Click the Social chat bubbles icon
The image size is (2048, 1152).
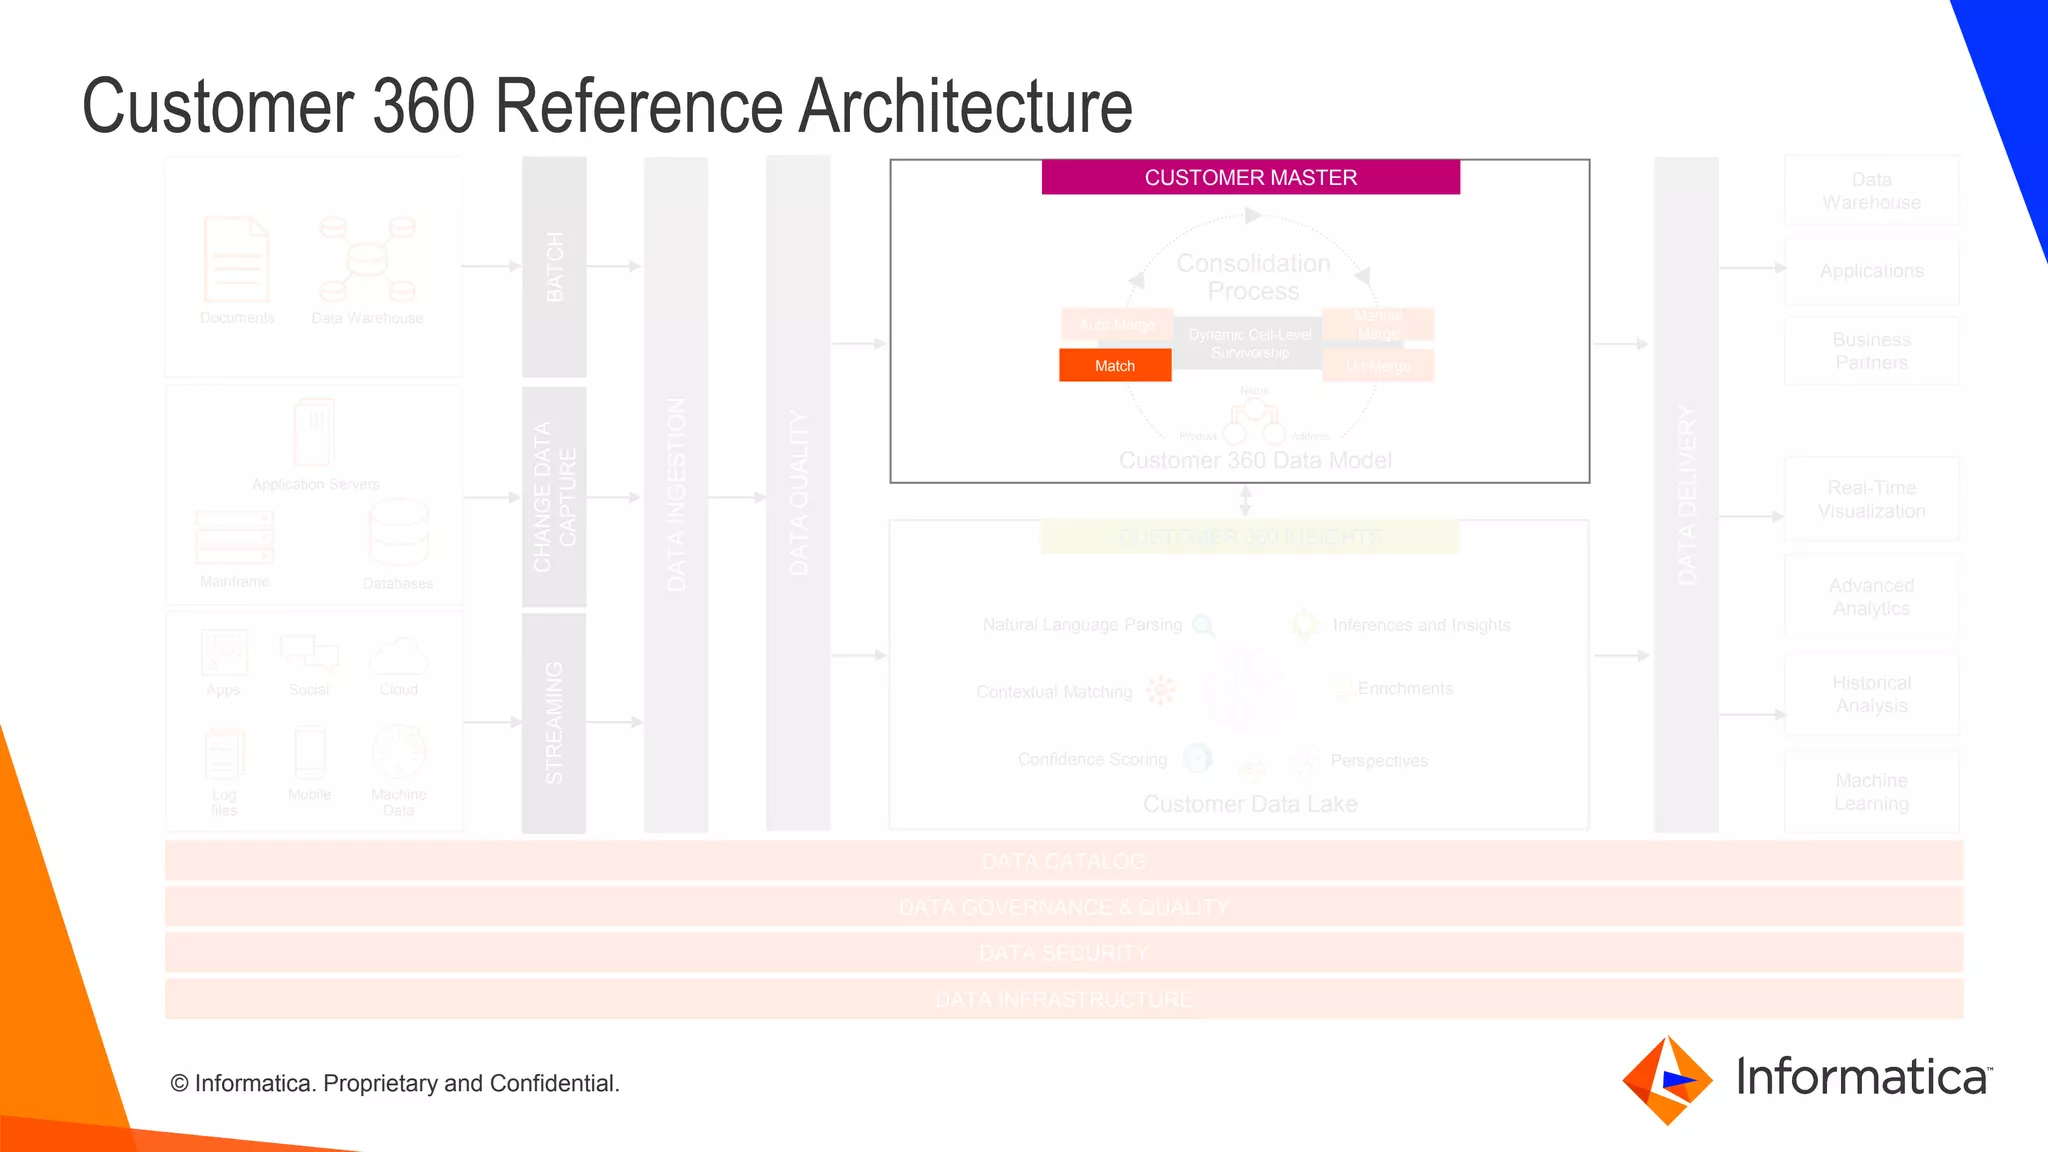(x=309, y=652)
